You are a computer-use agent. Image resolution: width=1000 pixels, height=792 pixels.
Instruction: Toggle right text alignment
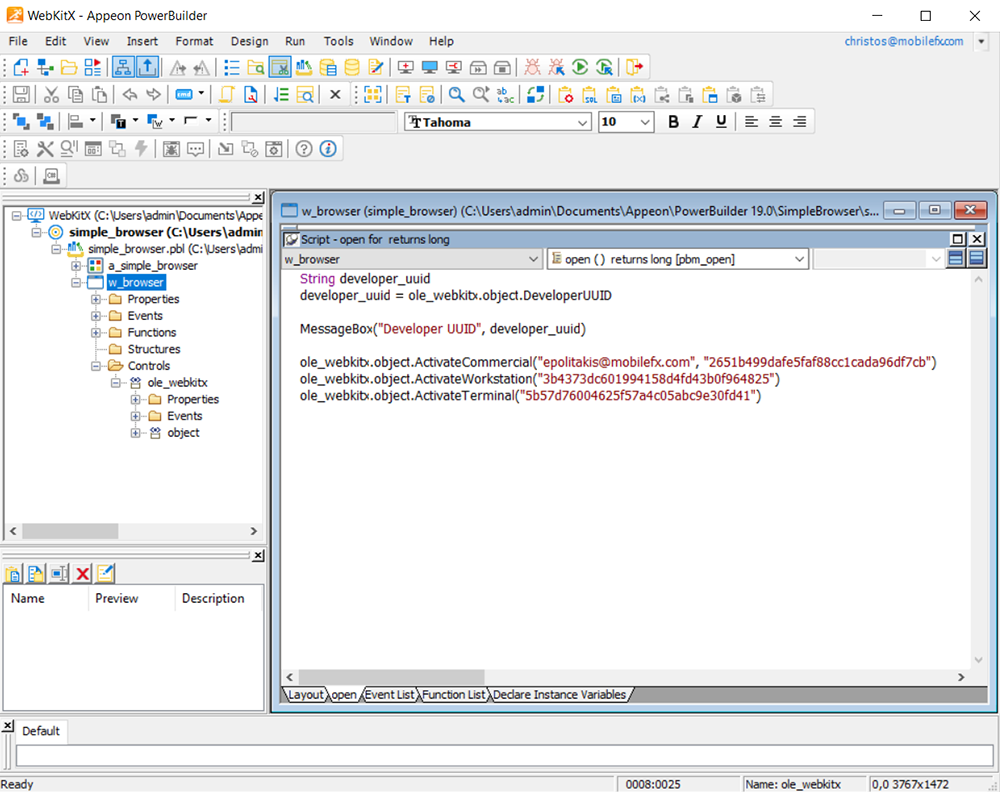[799, 121]
